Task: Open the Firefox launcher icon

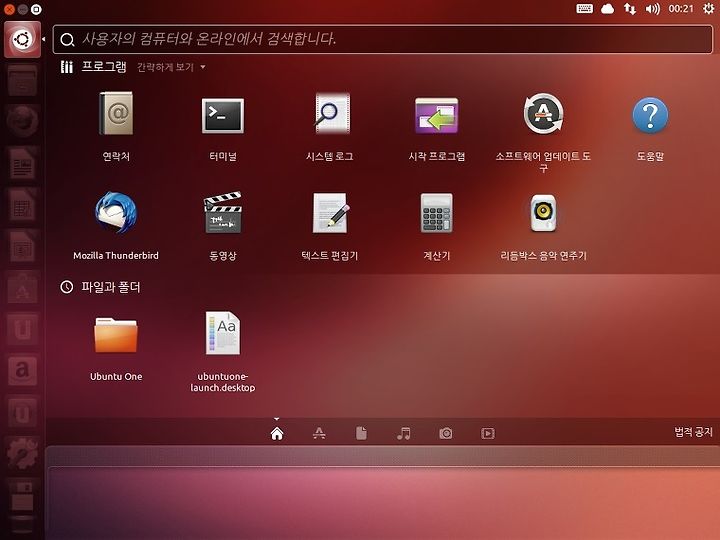Action: (x=22, y=121)
